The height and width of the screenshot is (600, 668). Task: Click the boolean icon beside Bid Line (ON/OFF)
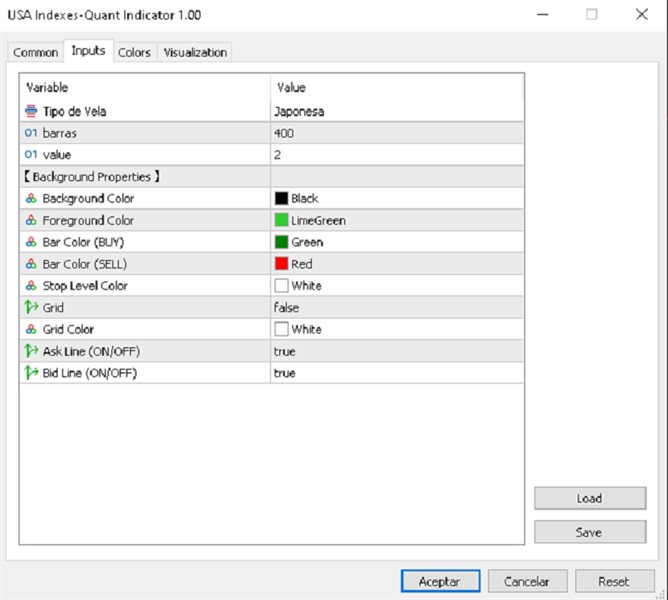click(x=31, y=373)
